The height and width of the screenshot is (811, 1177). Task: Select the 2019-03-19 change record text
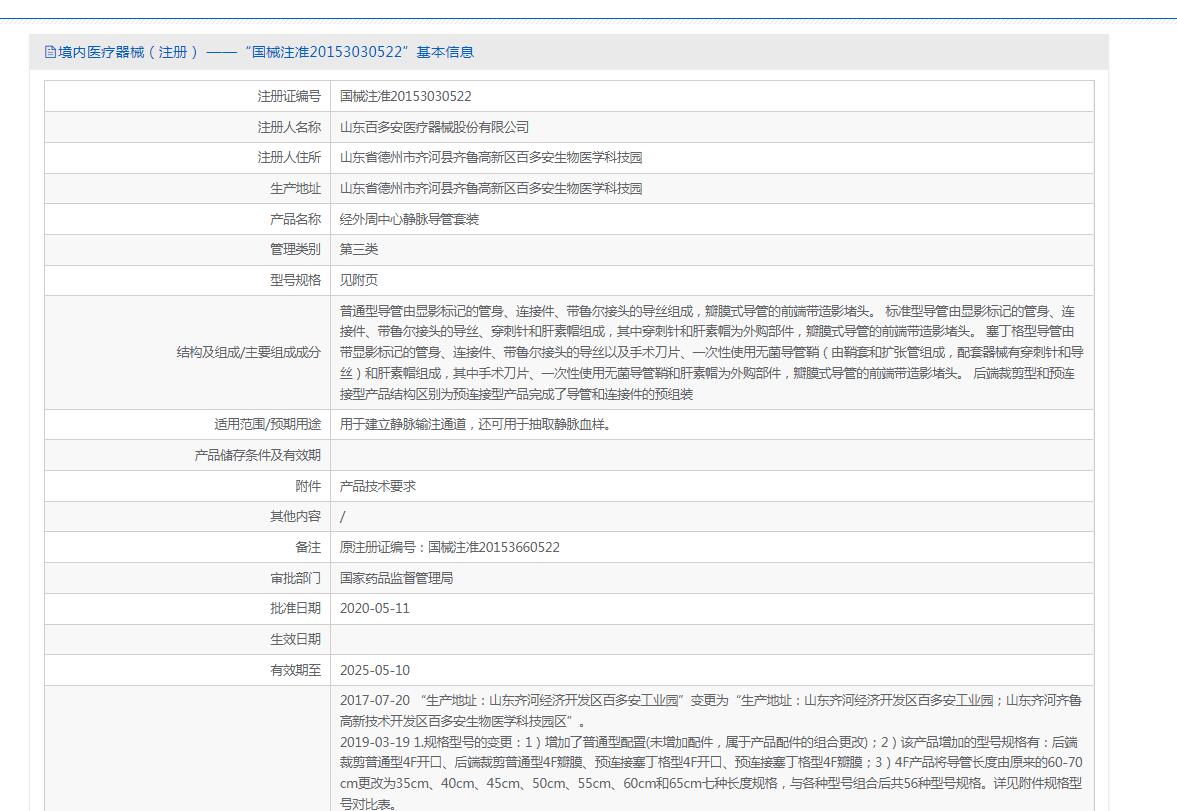click(711, 773)
